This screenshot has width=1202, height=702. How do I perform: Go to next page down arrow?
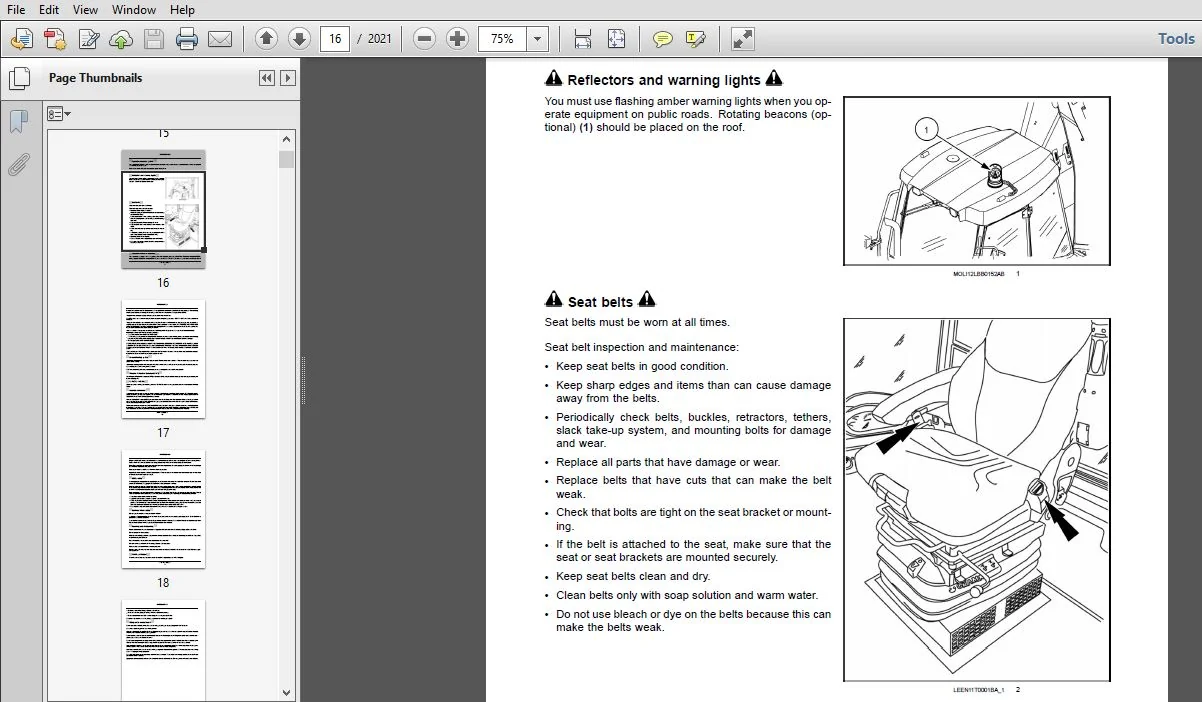pos(299,39)
